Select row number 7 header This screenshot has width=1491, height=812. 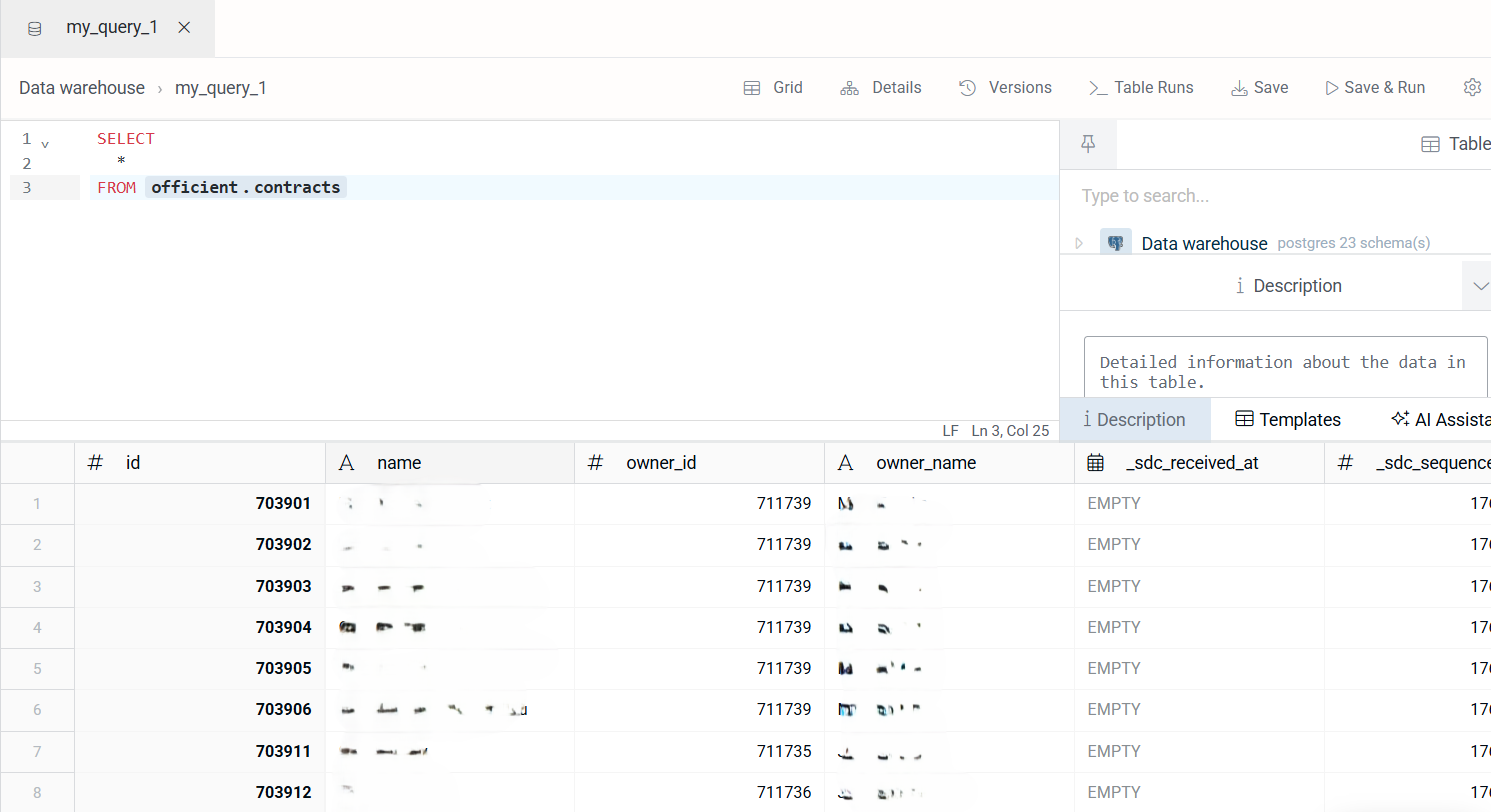click(x=37, y=751)
